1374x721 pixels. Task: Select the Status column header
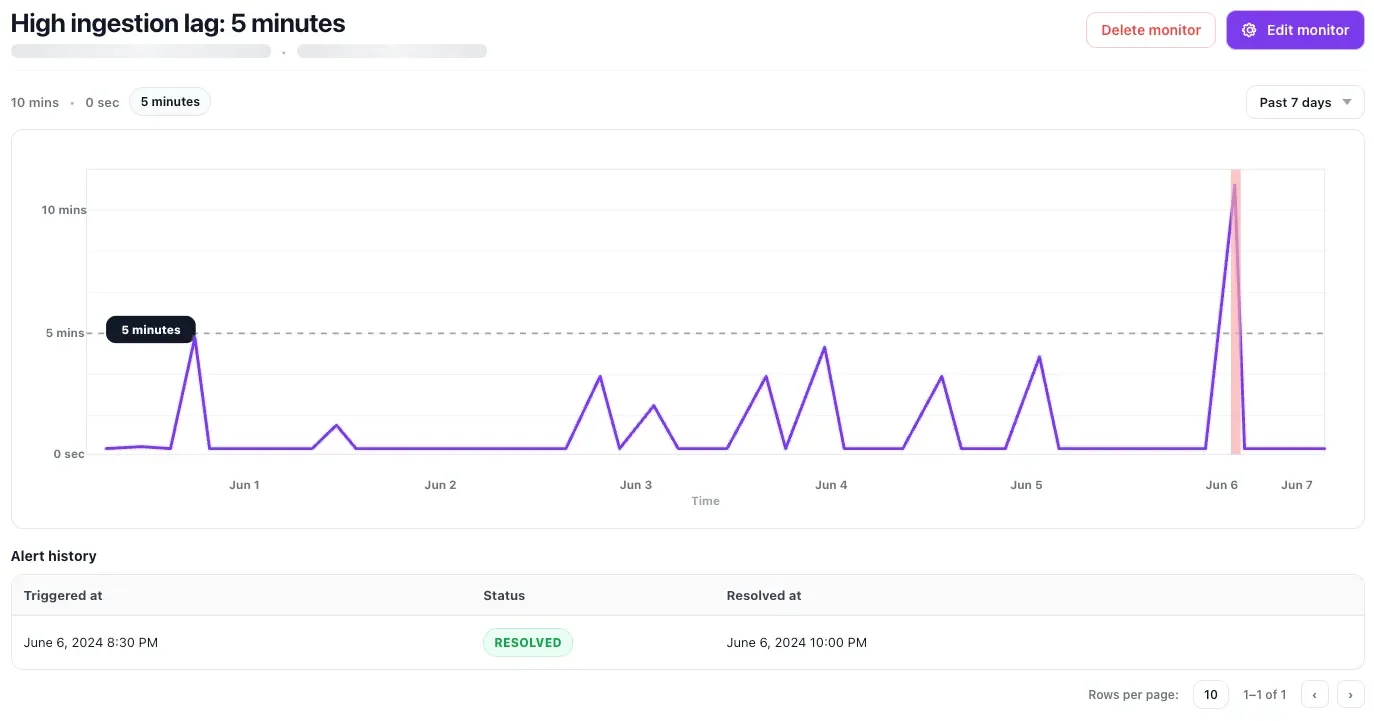point(504,595)
